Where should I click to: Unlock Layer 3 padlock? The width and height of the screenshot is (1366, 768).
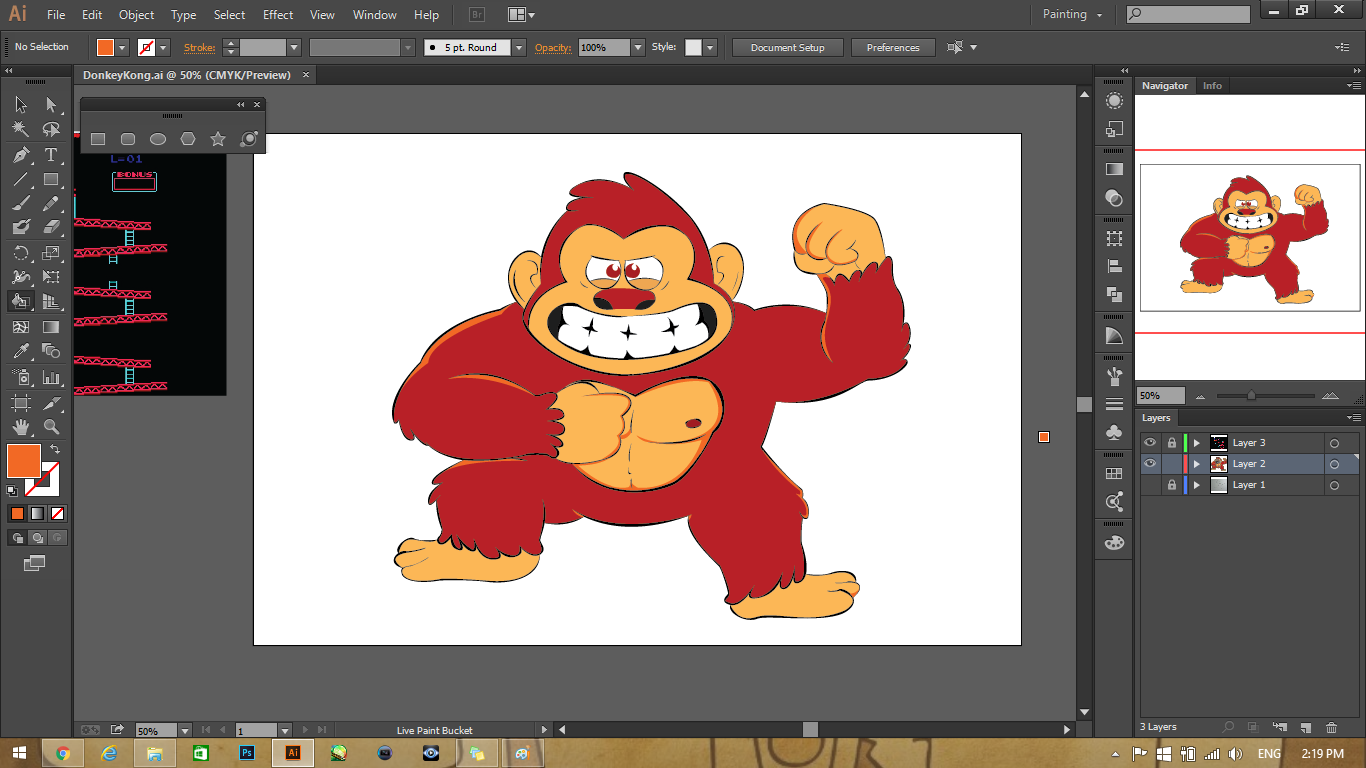pyautogui.click(x=1171, y=442)
